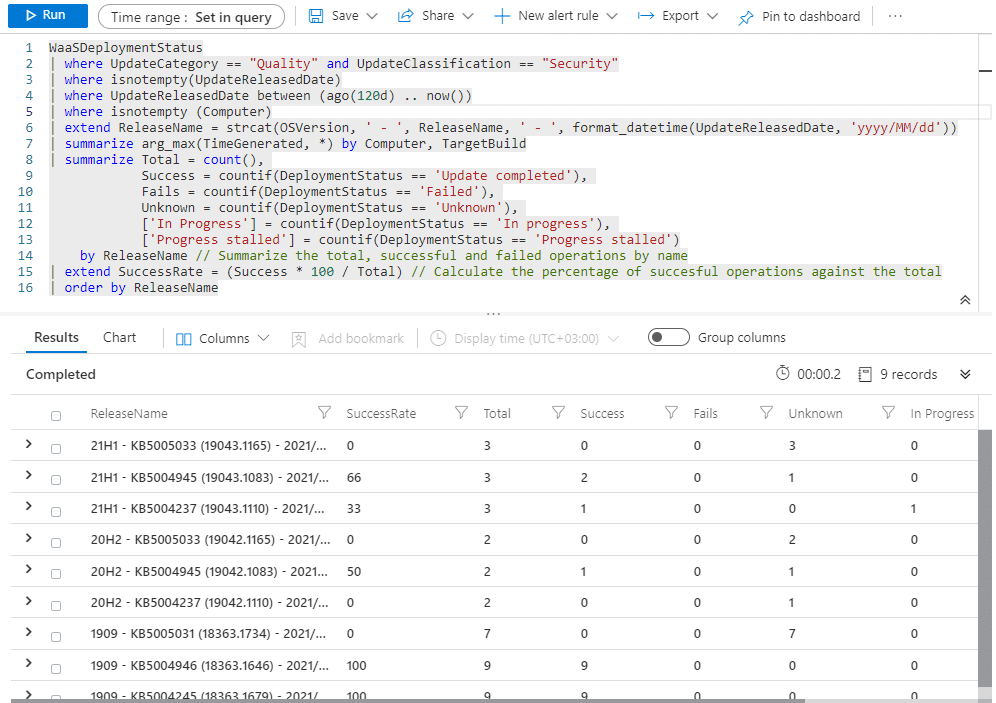Click query line 1 WaaSDeploymentStatus
The width and height of the screenshot is (996, 703).
click(126, 48)
